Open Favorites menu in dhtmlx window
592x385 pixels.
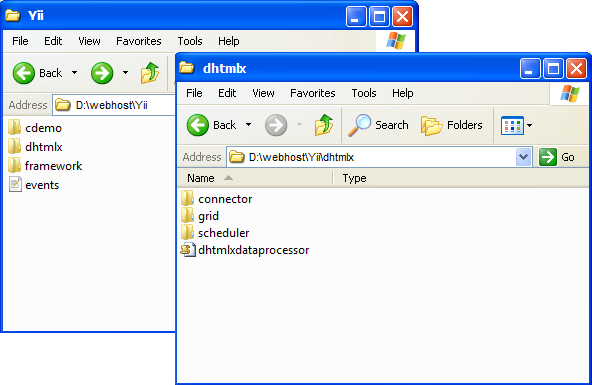point(313,93)
